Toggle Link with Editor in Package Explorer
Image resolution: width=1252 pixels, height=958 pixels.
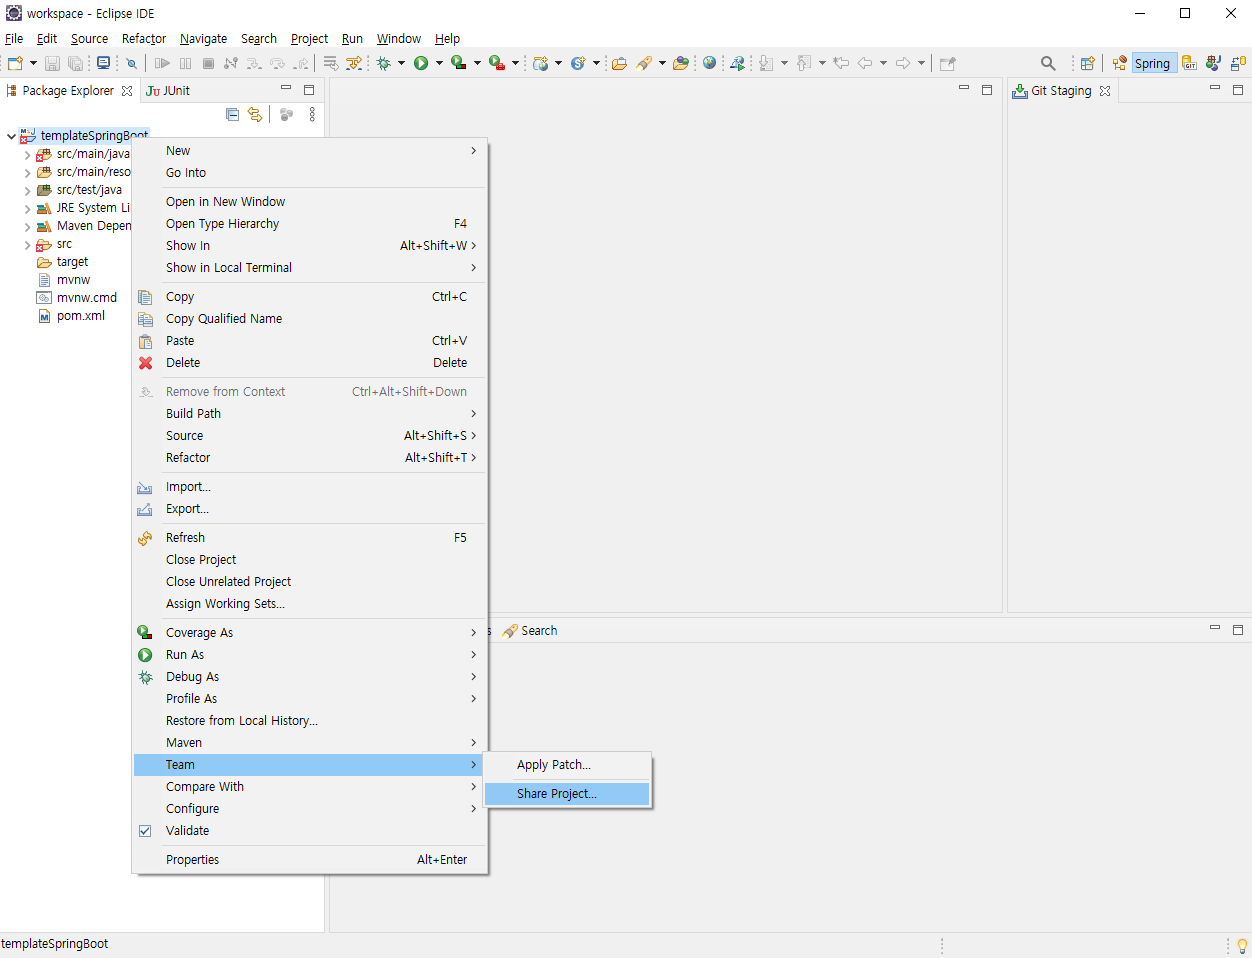click(x=255, y=114)
